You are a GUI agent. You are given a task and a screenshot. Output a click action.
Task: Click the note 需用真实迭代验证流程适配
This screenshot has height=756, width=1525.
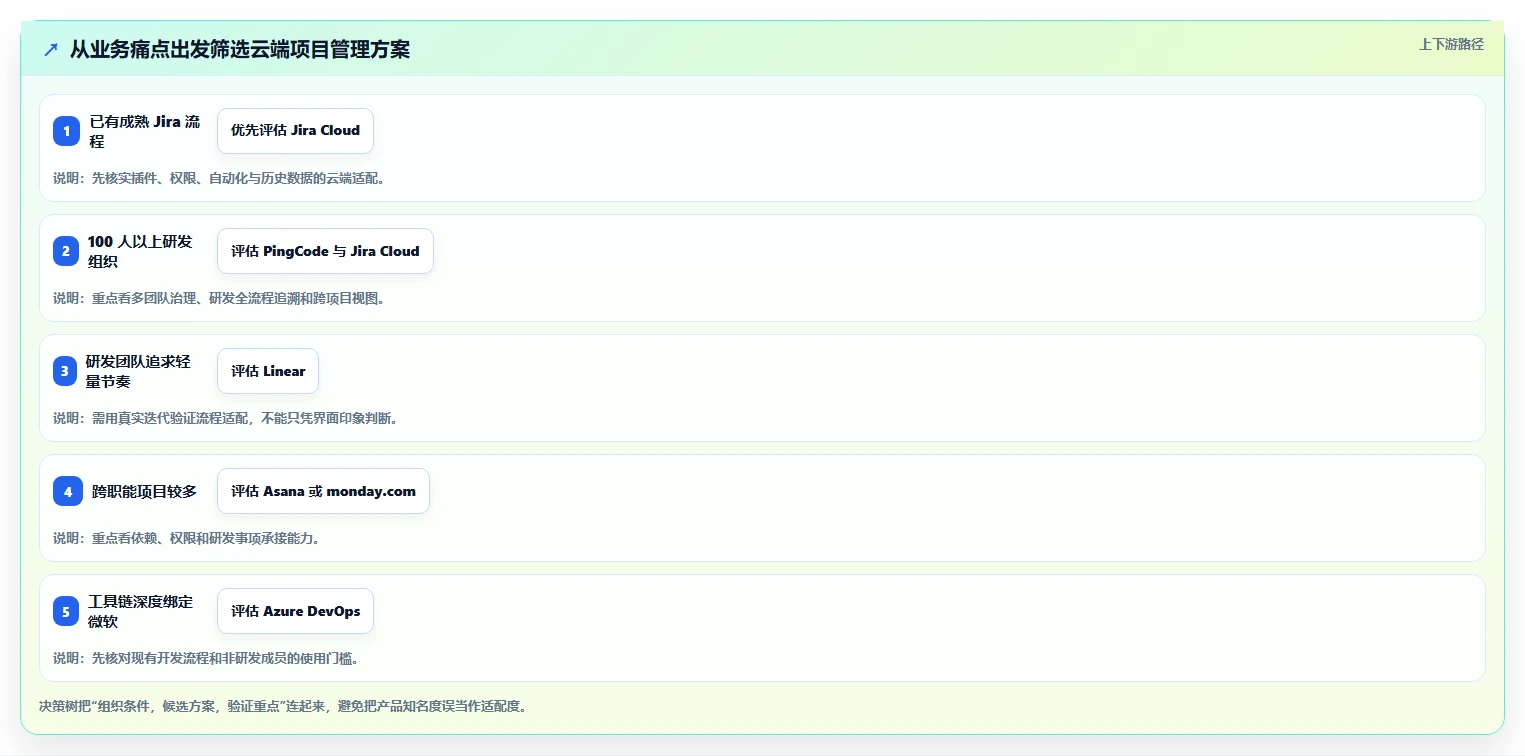(225, 418)
